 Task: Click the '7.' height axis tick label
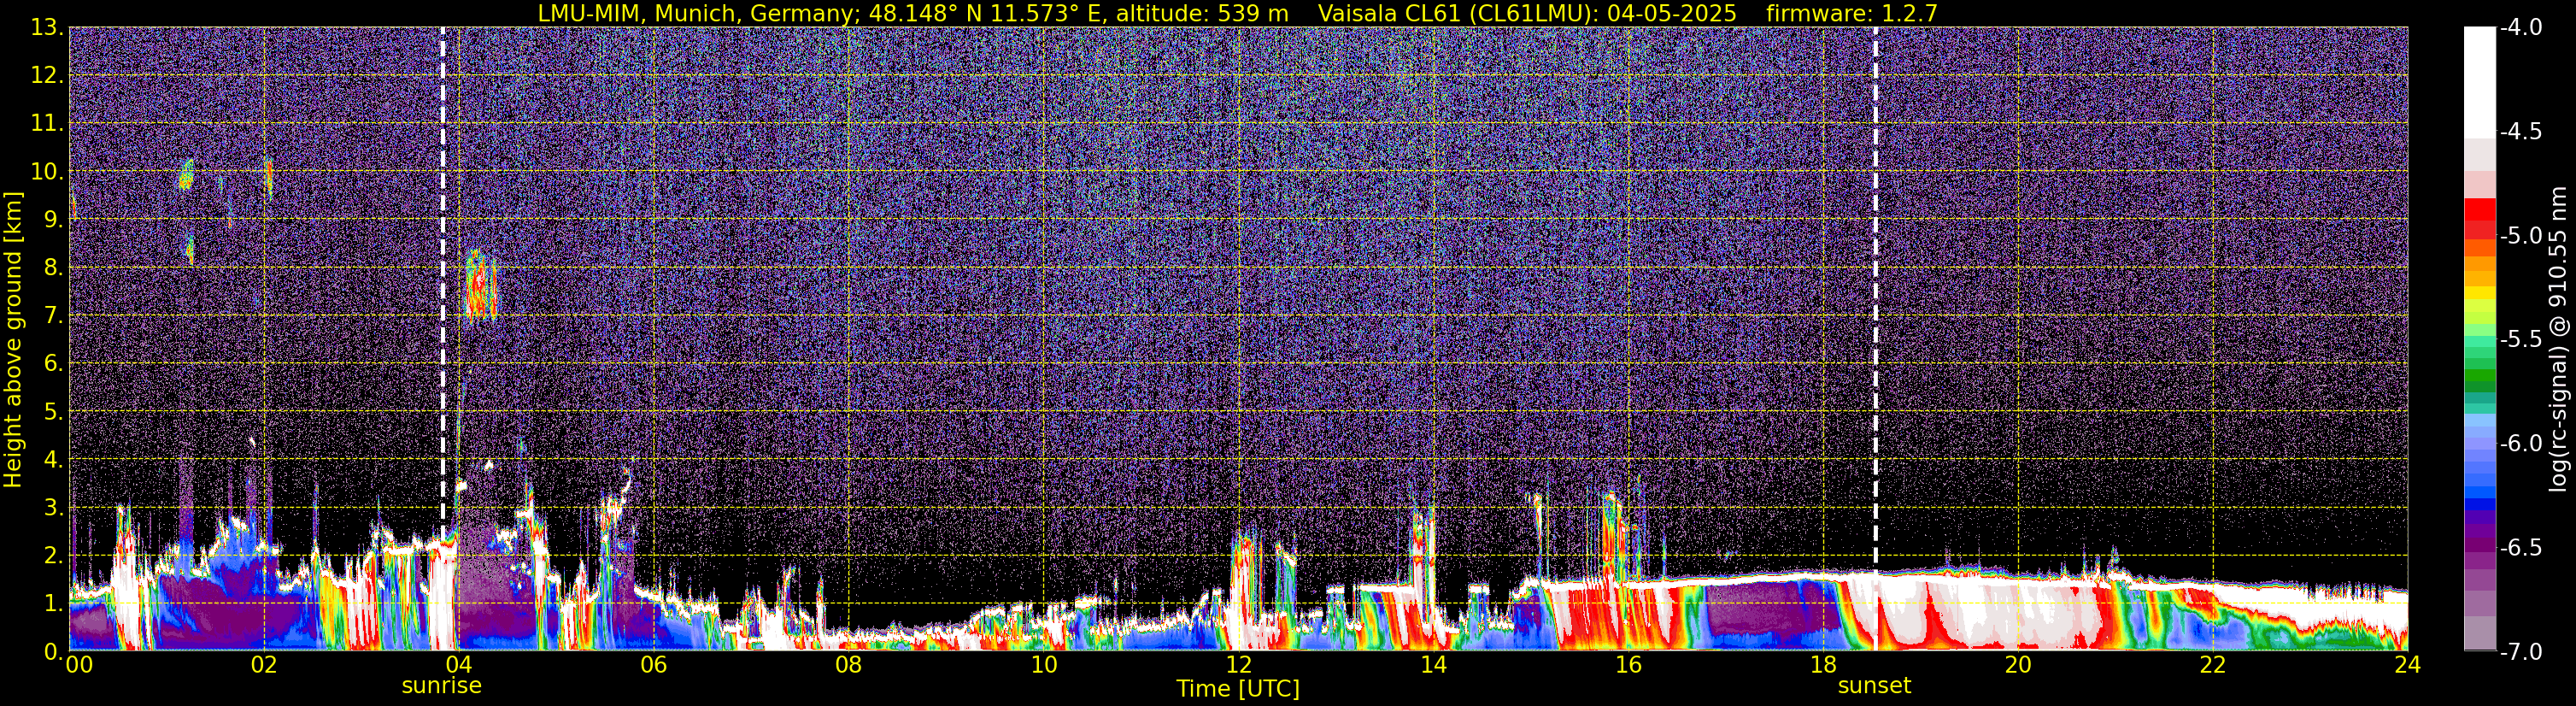[x=54, y=315]
